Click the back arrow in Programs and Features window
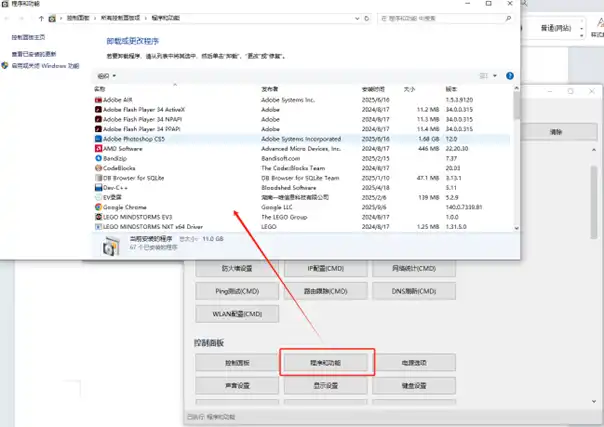 tap(7, 18)
